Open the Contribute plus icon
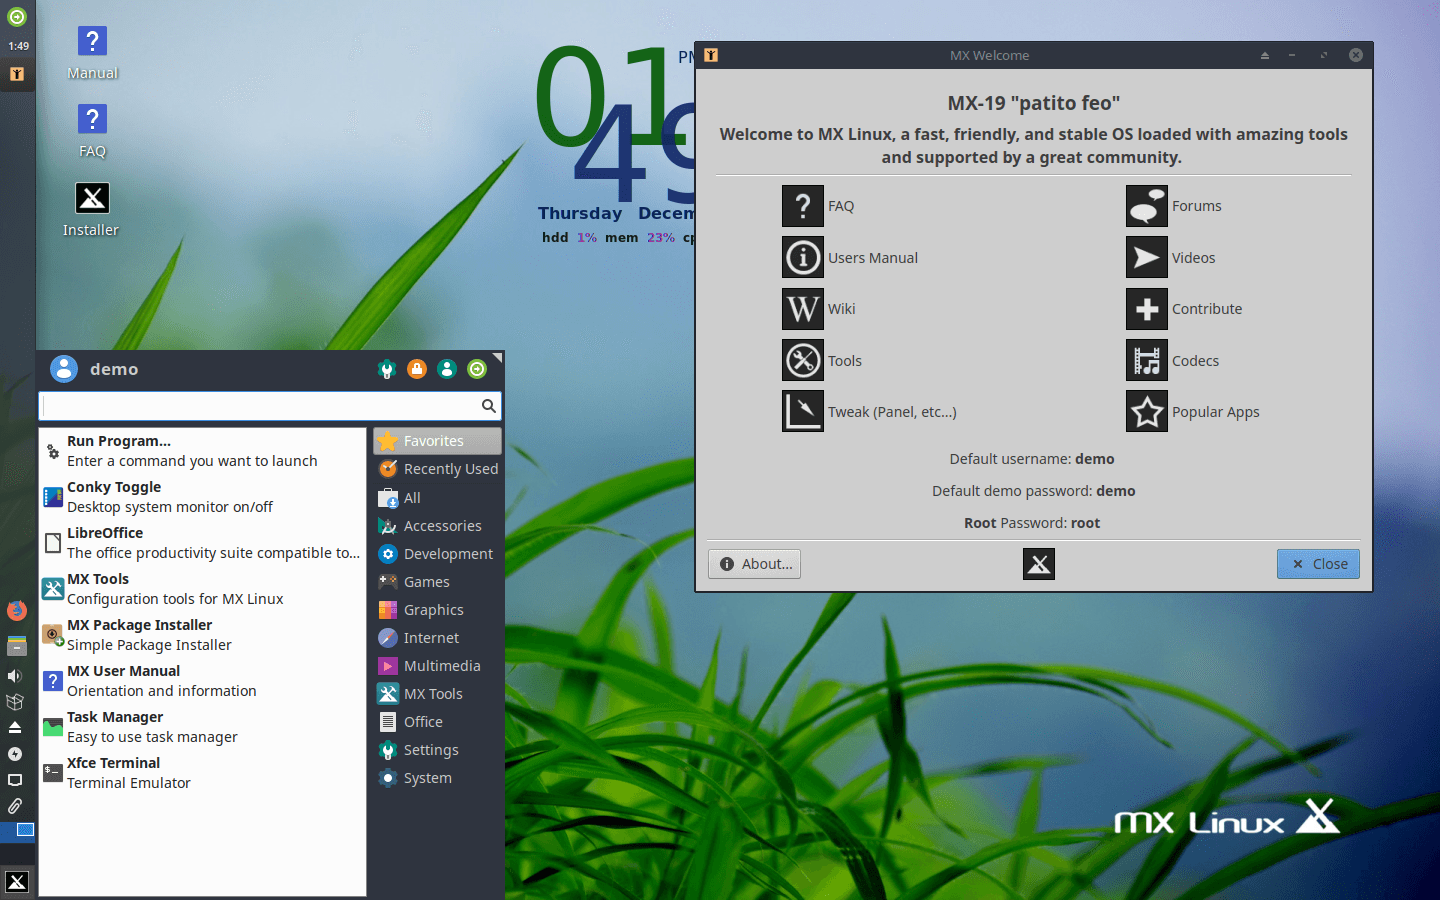Viewport: 1440px width, 900px height. tap(1147, 309)
